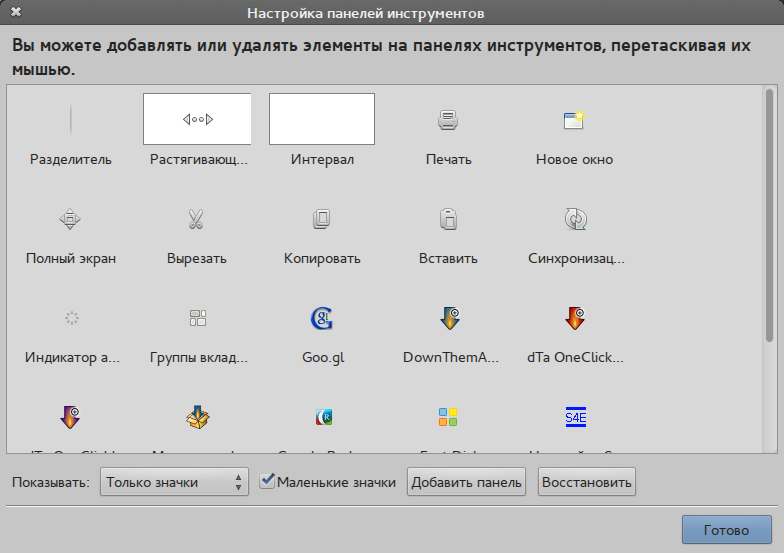
Task: Click the dTa OneClick icon
Action: (574, 319)
